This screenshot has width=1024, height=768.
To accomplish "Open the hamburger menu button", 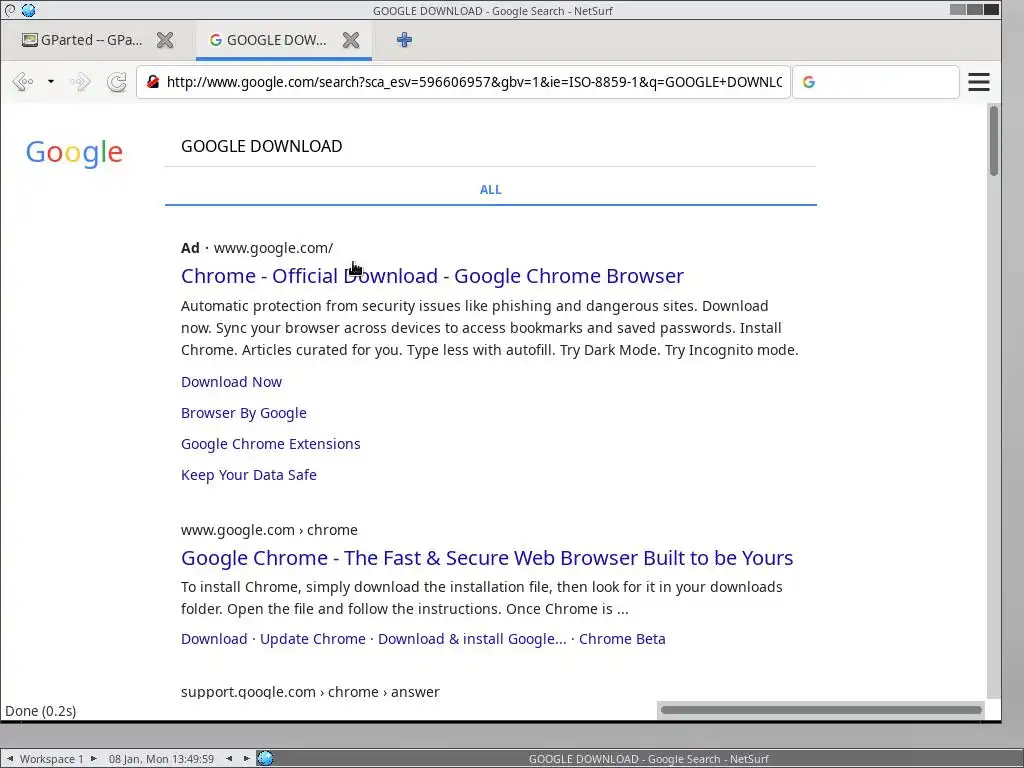I will click(x=978, y=82).
